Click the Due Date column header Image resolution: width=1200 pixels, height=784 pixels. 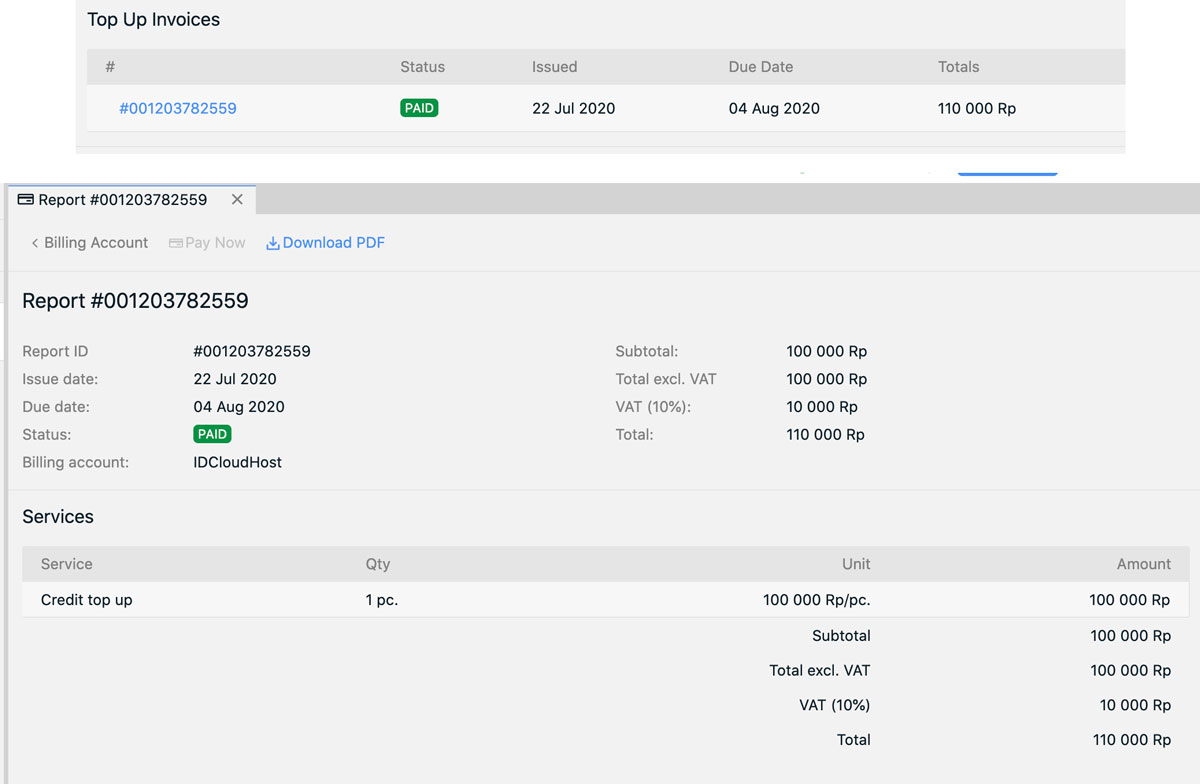(761, 66)
